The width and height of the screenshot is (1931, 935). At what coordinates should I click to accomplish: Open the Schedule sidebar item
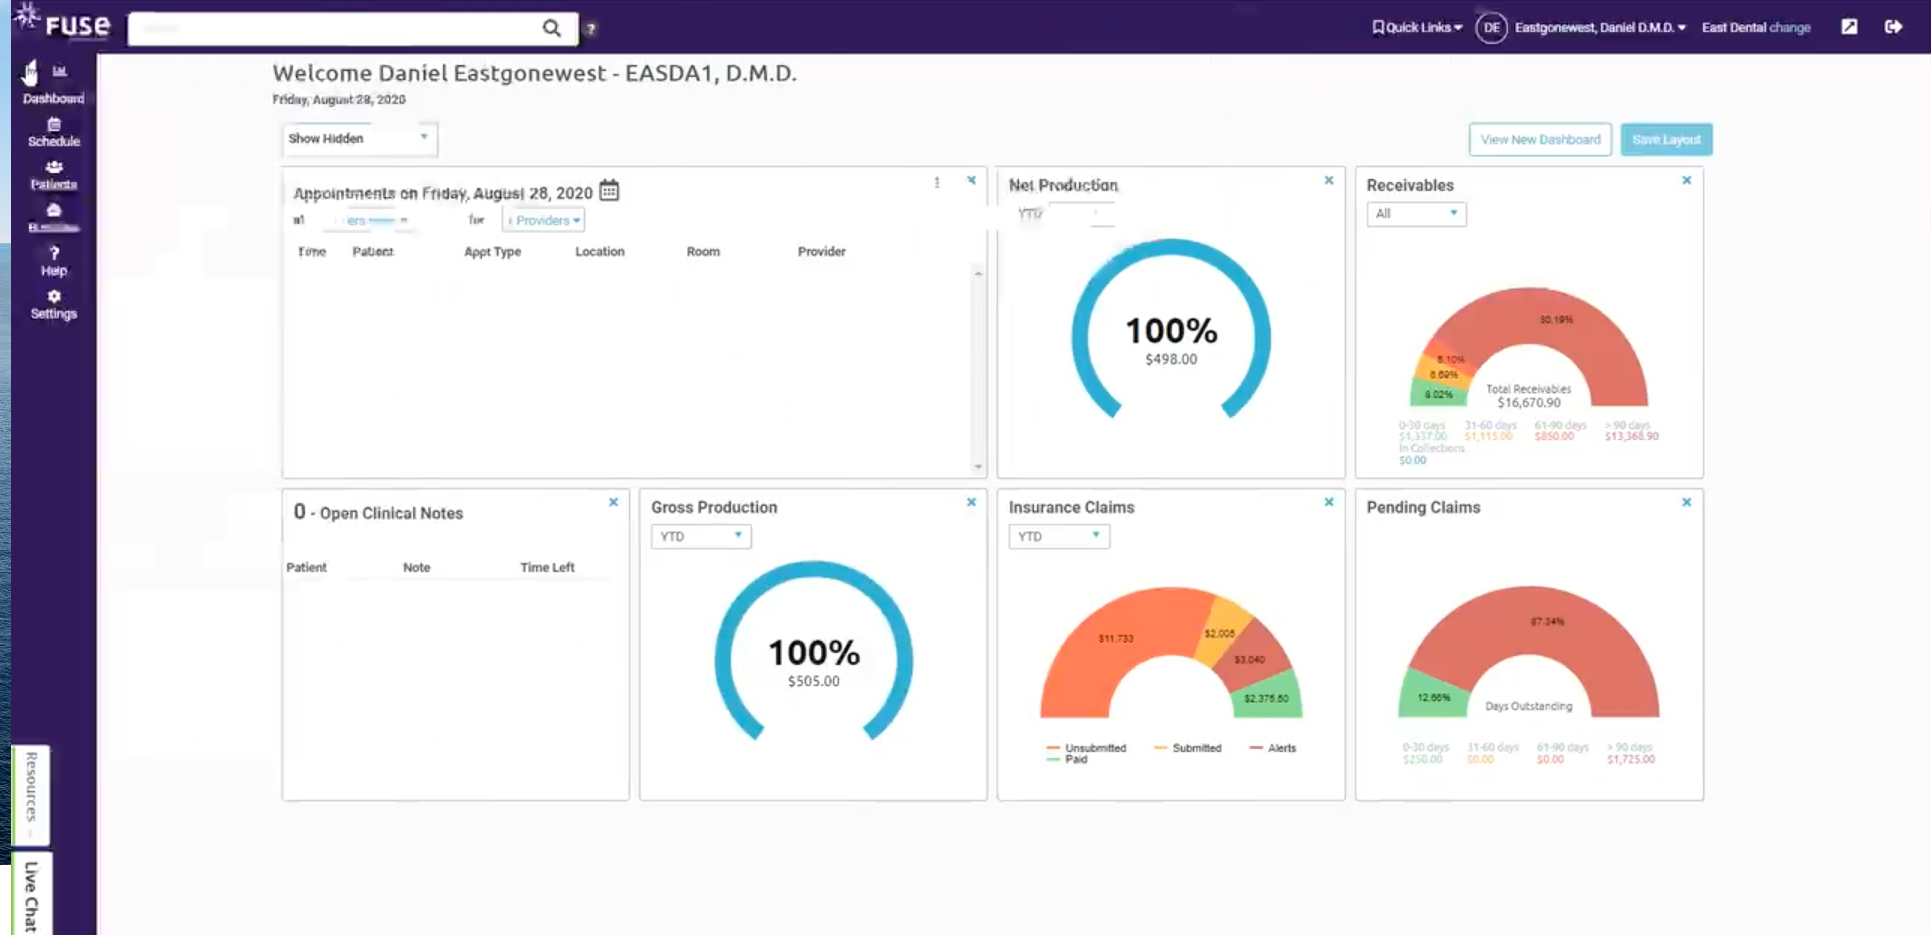[54, 132]
